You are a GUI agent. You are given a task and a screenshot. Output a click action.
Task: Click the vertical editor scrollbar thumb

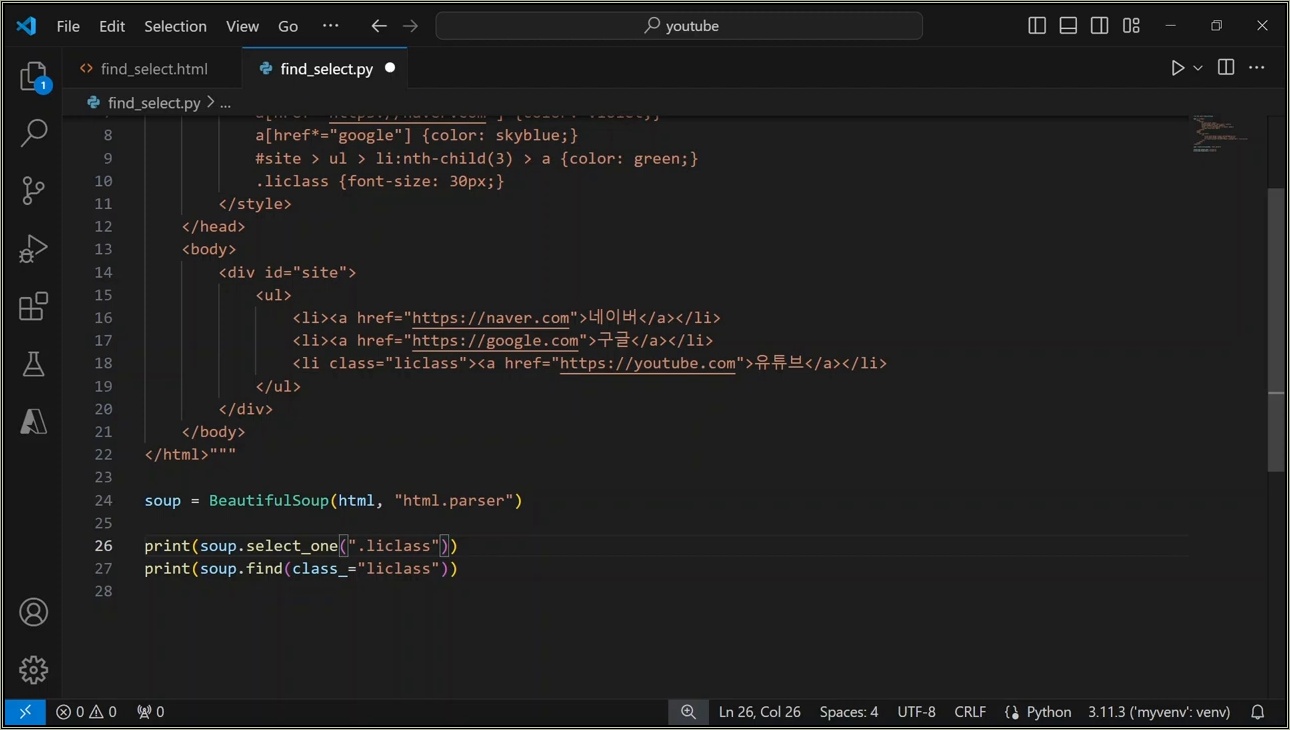tap(1276, 330)
